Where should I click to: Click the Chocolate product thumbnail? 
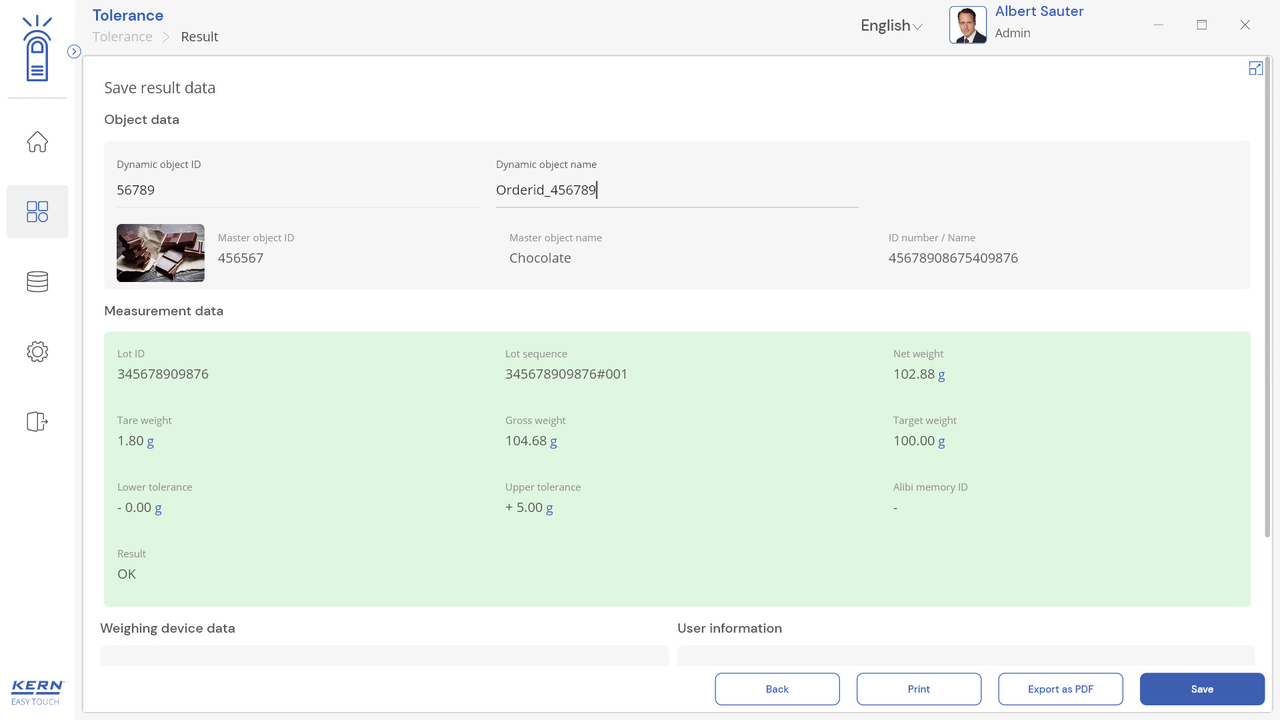click(161, 253)
